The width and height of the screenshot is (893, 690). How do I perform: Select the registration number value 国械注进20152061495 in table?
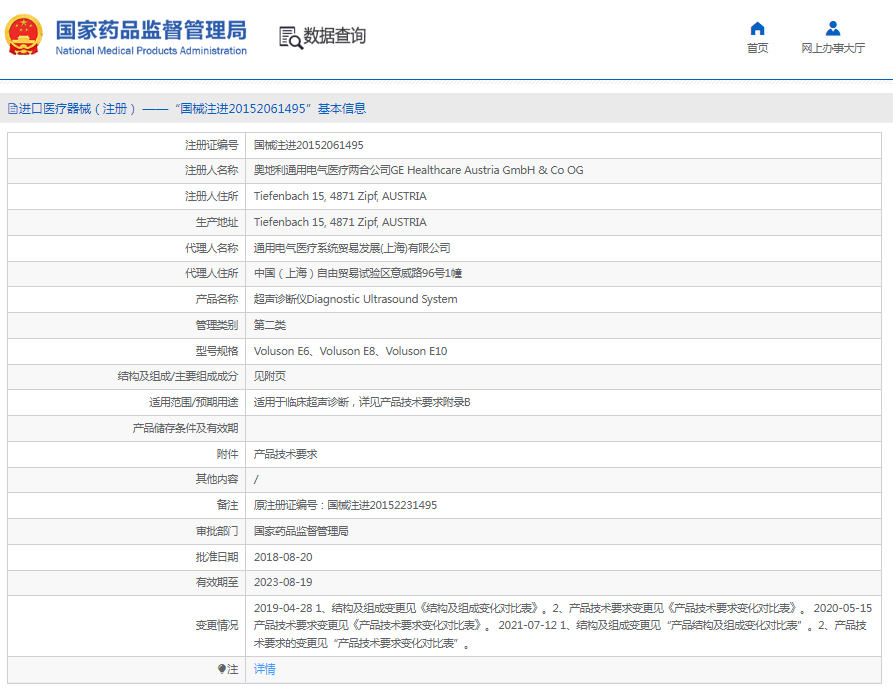(x=308, y=145)
